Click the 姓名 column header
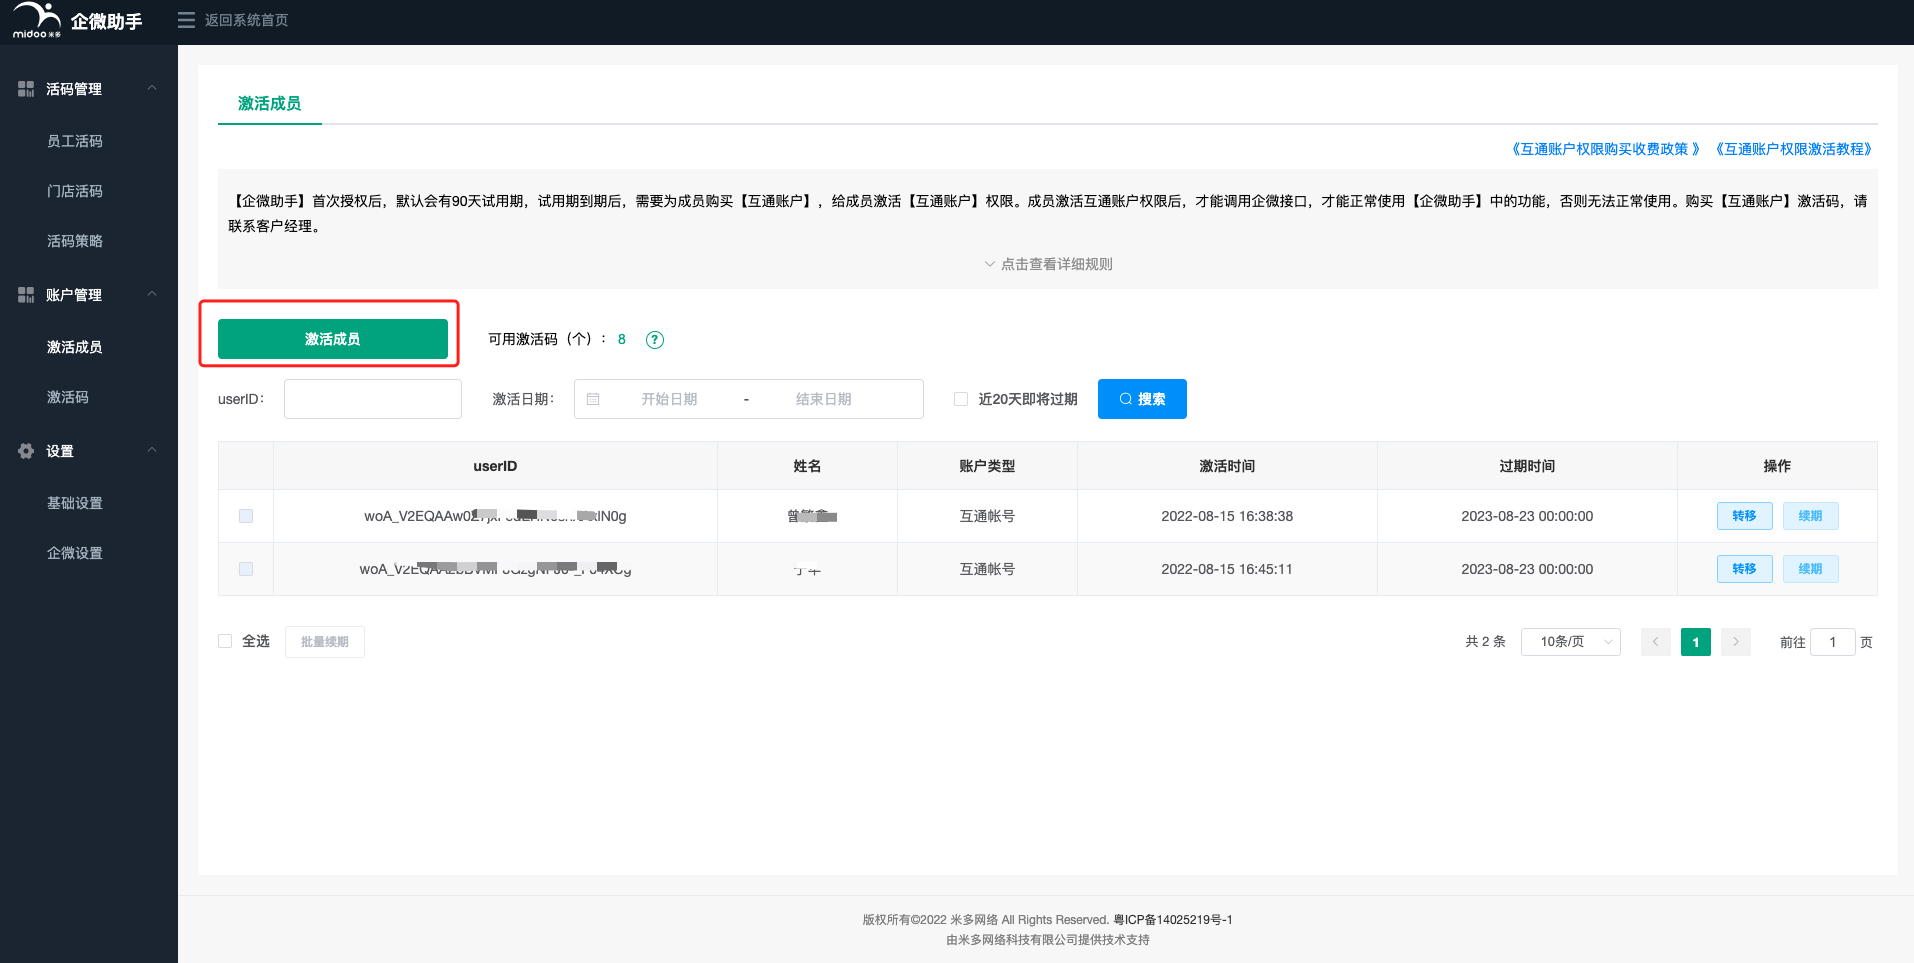The image size is (1914, 963). [x=807, y=466]
